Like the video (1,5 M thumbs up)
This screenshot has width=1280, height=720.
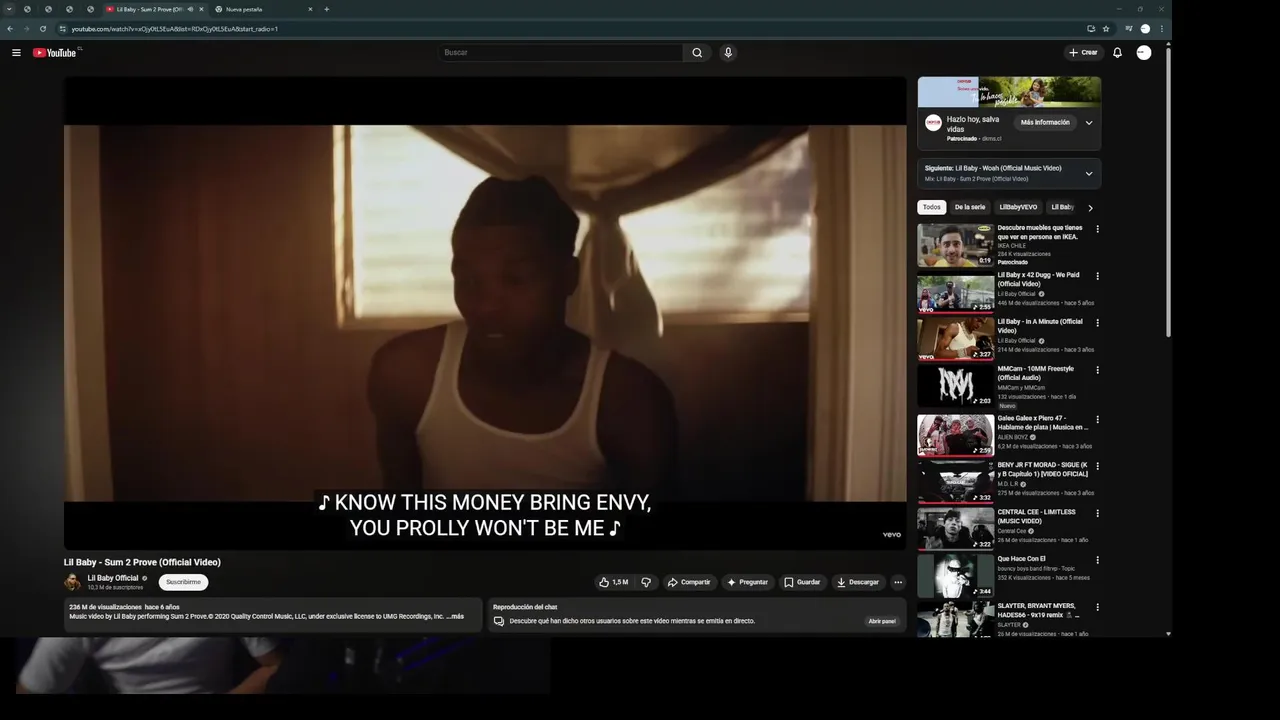(x=613, y=582)
